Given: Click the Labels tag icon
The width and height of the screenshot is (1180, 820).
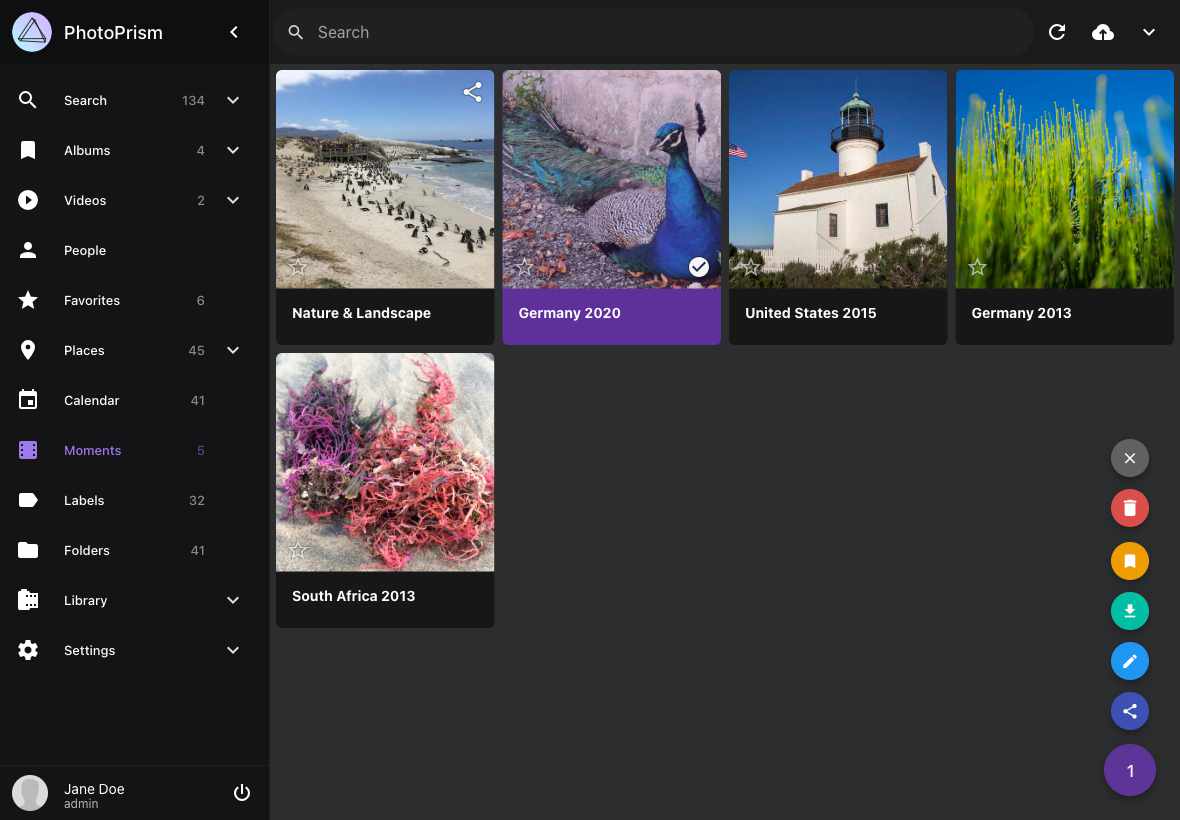Looking at the screenshot, I should point(28,500).
